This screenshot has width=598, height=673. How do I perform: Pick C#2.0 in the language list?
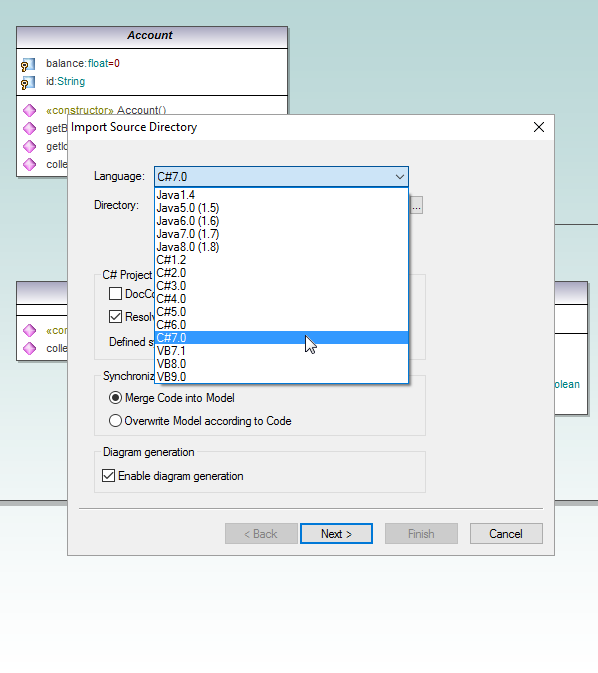click(281, 273)
